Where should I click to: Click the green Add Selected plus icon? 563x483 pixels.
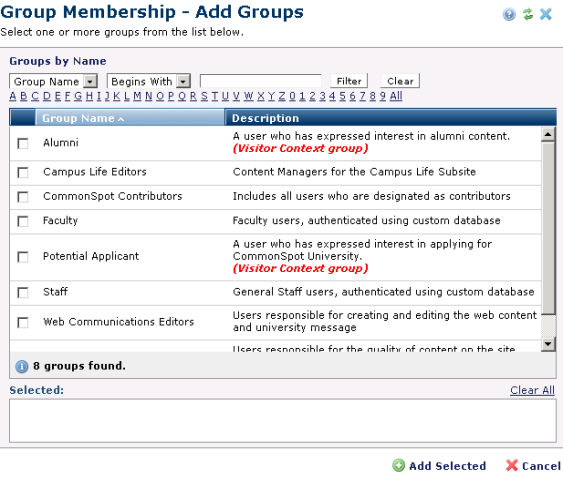[x=398, y=465]
